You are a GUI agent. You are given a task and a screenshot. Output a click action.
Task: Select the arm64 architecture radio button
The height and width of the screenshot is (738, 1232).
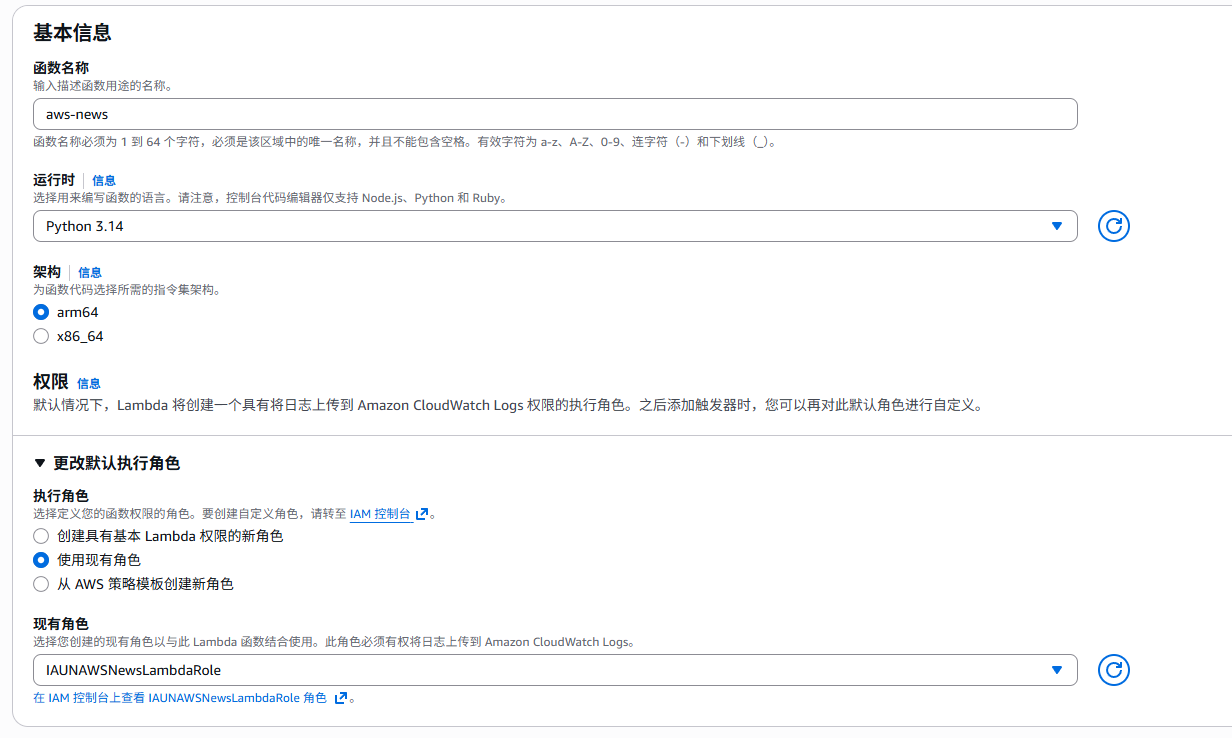[41, 312]
